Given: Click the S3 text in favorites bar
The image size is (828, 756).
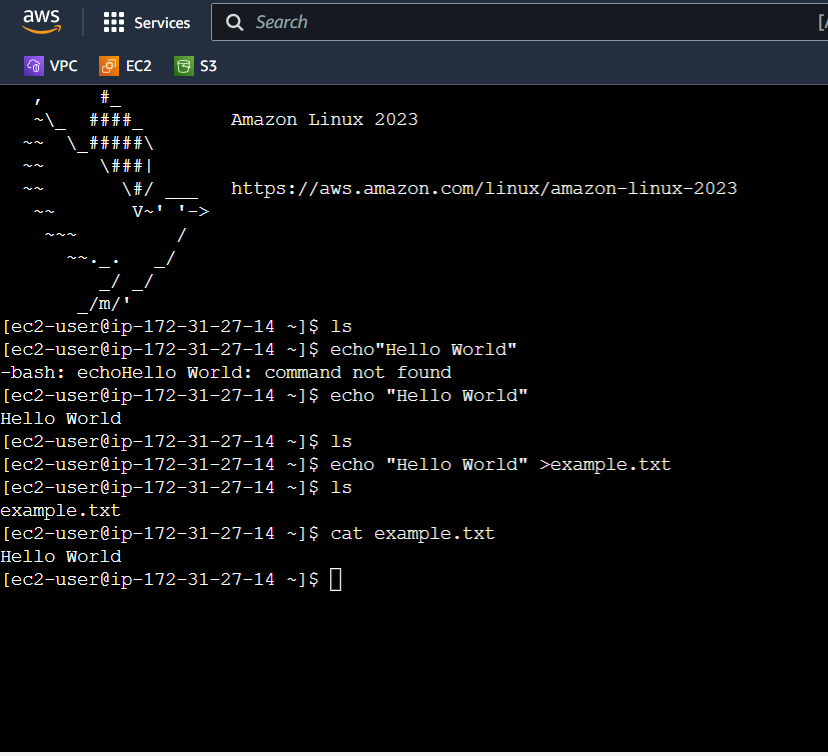Looking at the screenshot, I should point(208,65).
